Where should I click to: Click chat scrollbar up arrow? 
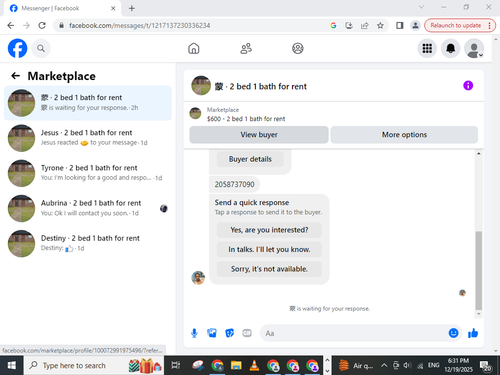pyautogui.click(x=479, y=153)
